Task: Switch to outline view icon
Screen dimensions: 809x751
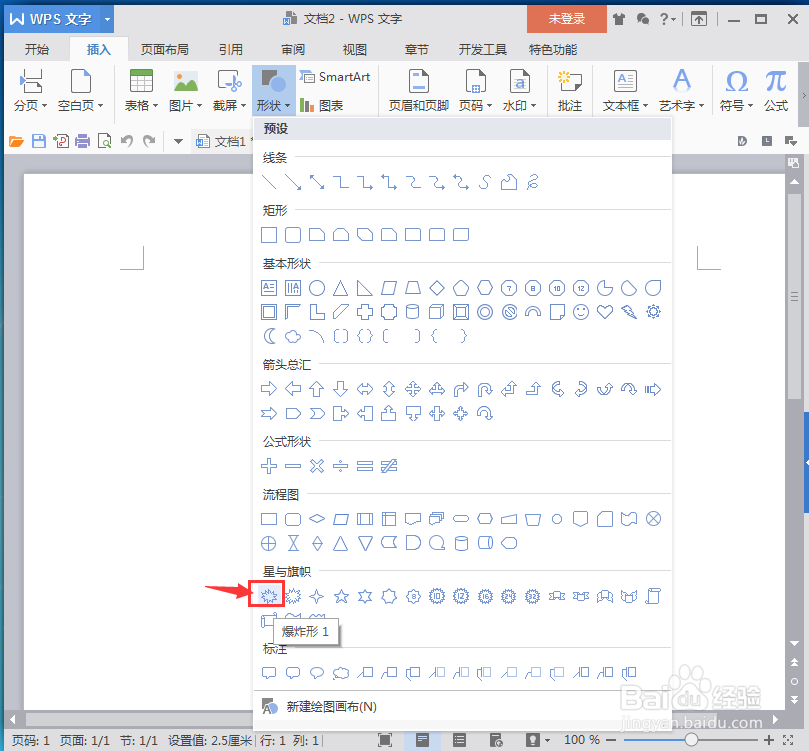Action: pyautogui.click(x=459, y=740)
